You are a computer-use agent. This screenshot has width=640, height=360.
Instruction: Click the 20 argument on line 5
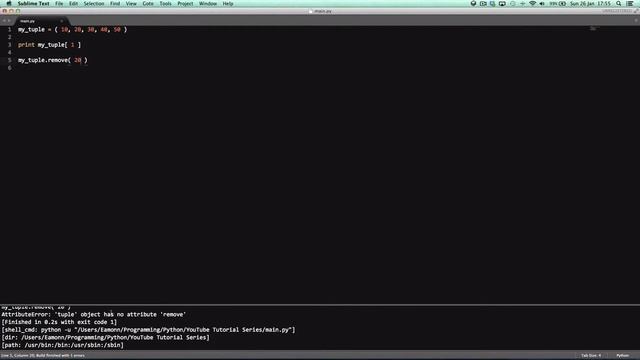pyautogui.click(x=78, y=60)
